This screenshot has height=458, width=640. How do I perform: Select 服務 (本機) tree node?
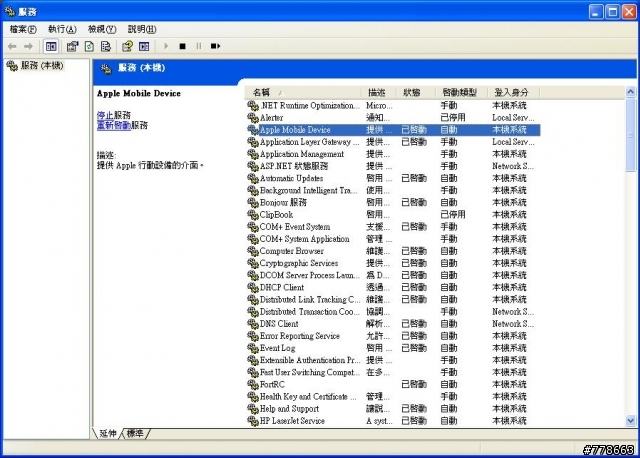click(36, 65)
